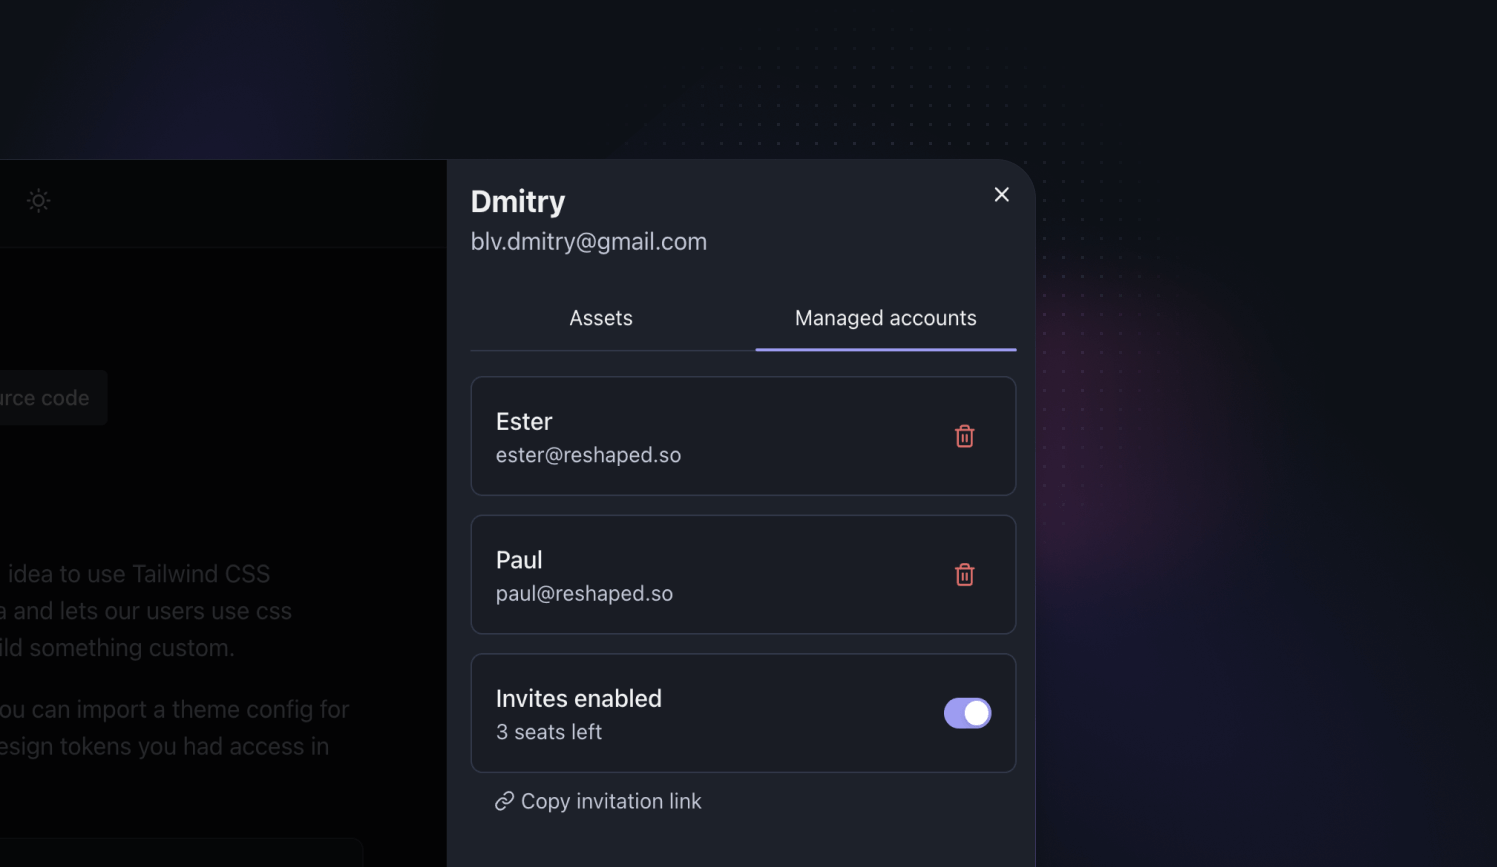Click paul@reshaped.so email text
Screen dimensions: 1497x867
584,593
